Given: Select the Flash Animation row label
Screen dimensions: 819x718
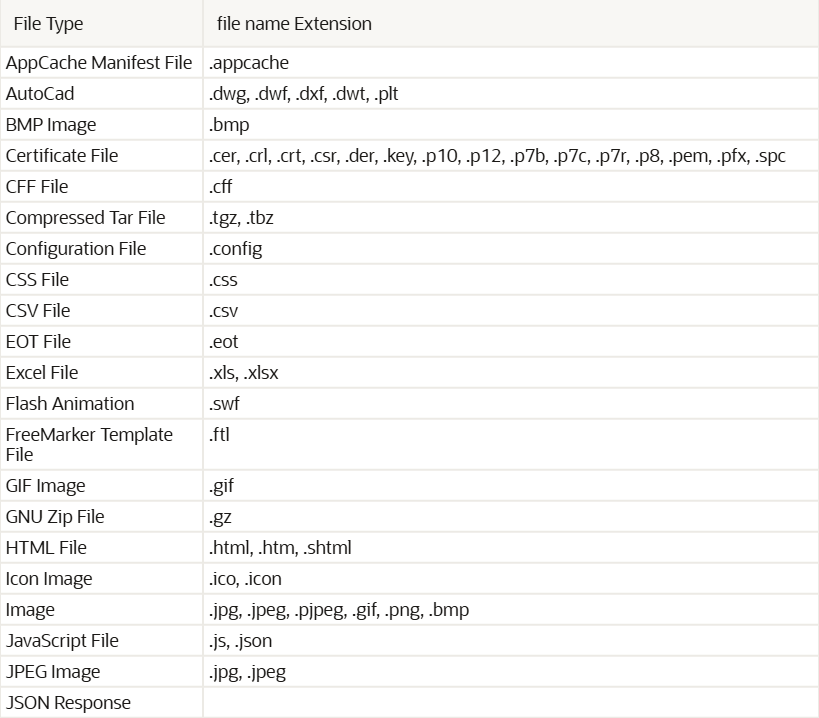Looking at the screenshot, I should 70,404.
